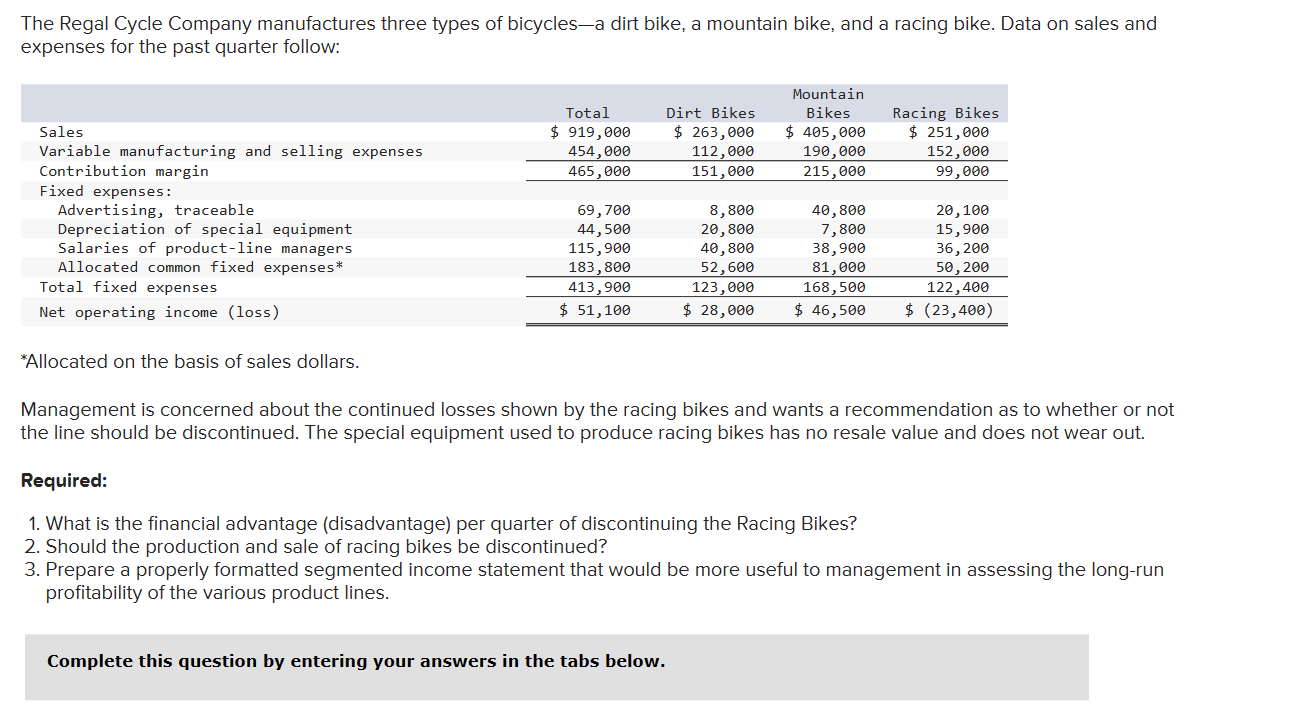Click Mountain Bikes salaries value 38,900
Image resolution: width=1292 pixels, height=707 pixels.
pyautogui.click(x=840, y=248)
